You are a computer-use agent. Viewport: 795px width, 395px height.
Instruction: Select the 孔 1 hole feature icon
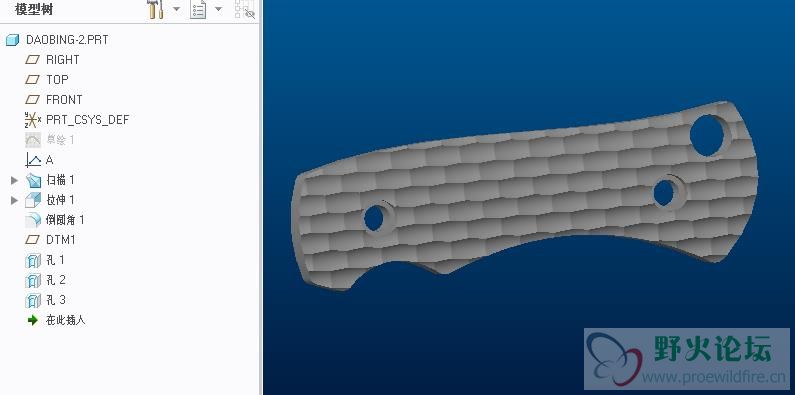pos(33,261)
